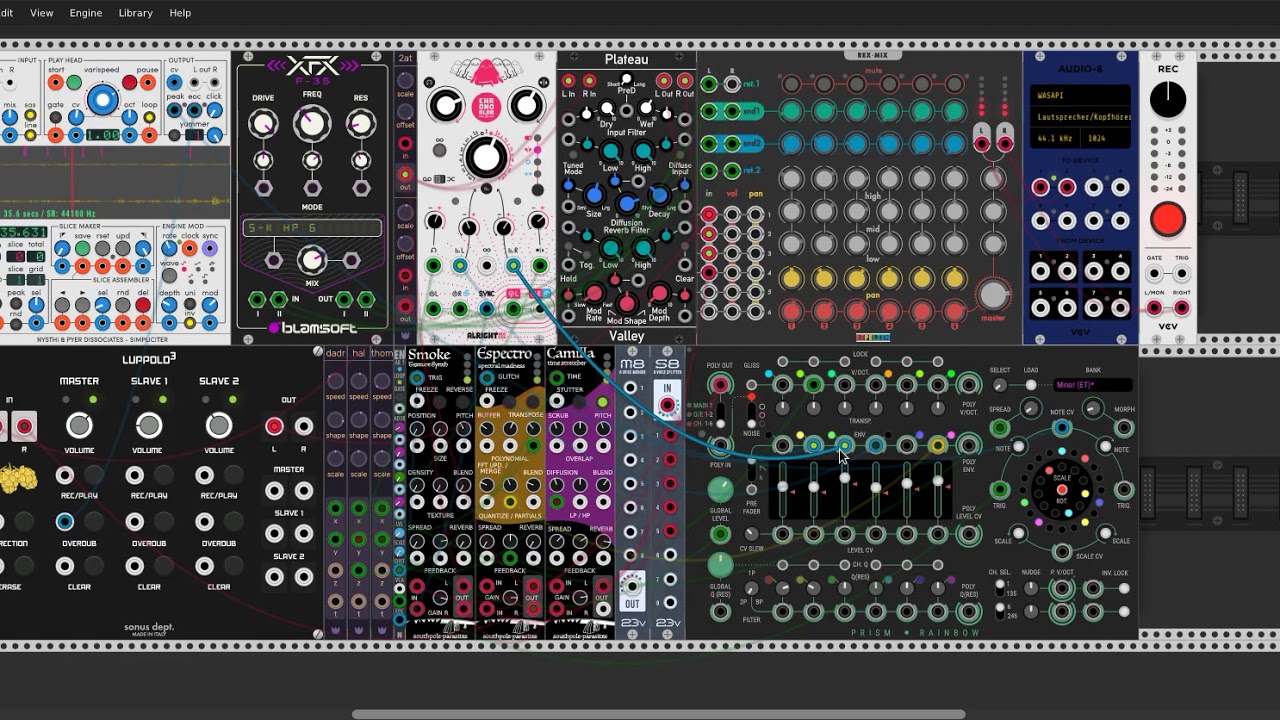Click Audio-8 FROM DEVICE channel 1 jack

point(1042,272)
